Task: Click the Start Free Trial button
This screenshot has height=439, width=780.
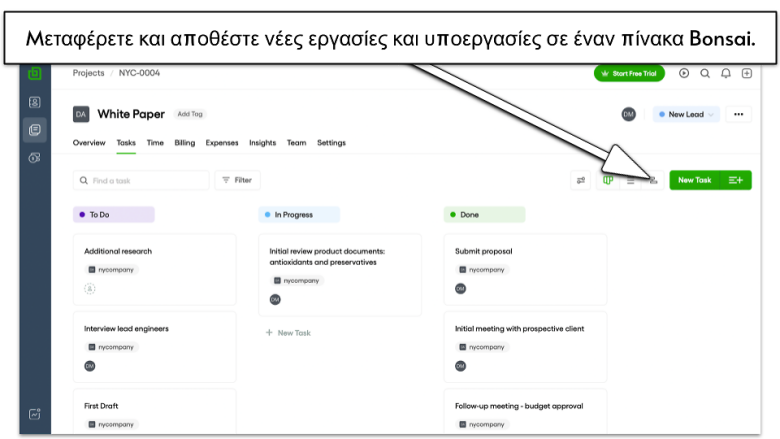Action: (x=629, y=74)
